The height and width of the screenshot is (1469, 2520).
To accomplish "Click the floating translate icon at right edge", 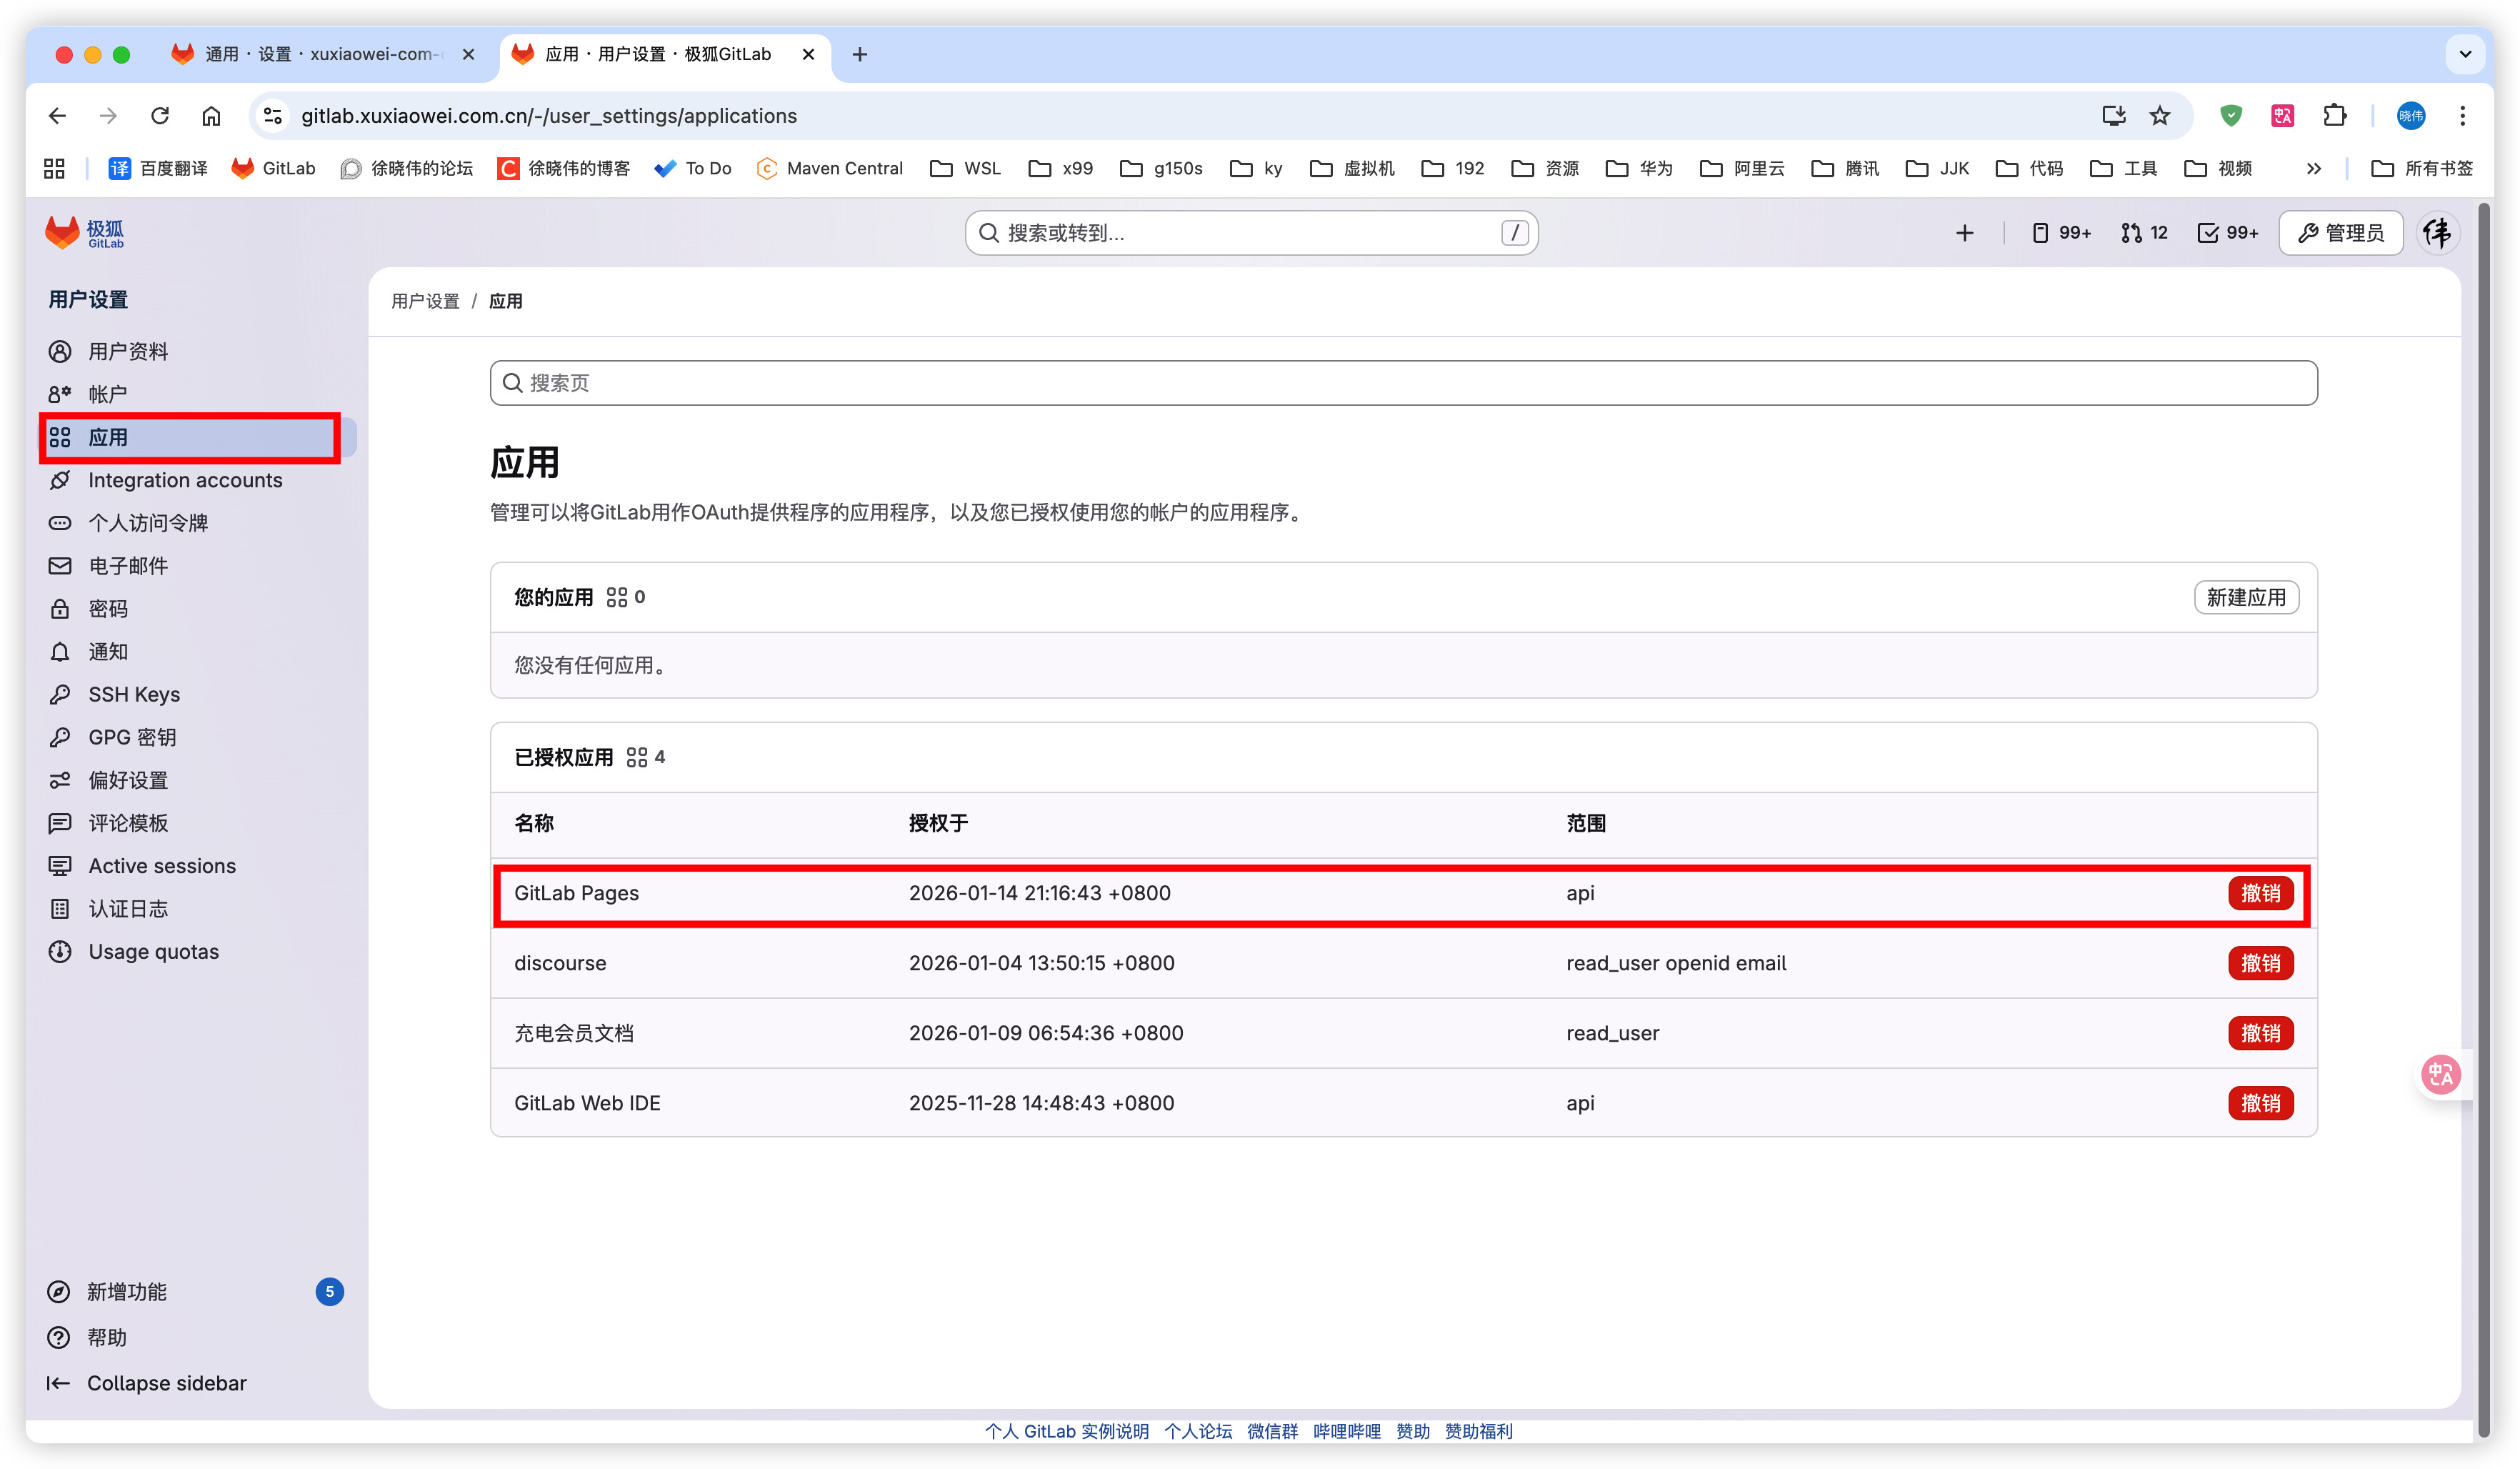I will click(2440, 1074).
